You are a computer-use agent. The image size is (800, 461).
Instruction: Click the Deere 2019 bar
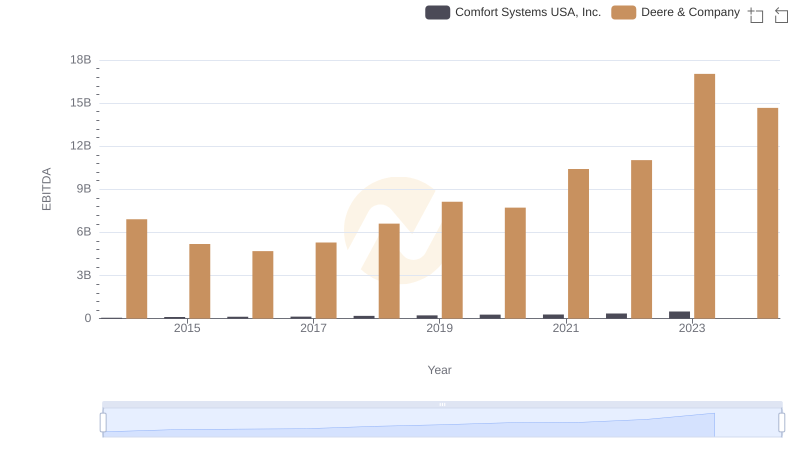pos(452,260)
